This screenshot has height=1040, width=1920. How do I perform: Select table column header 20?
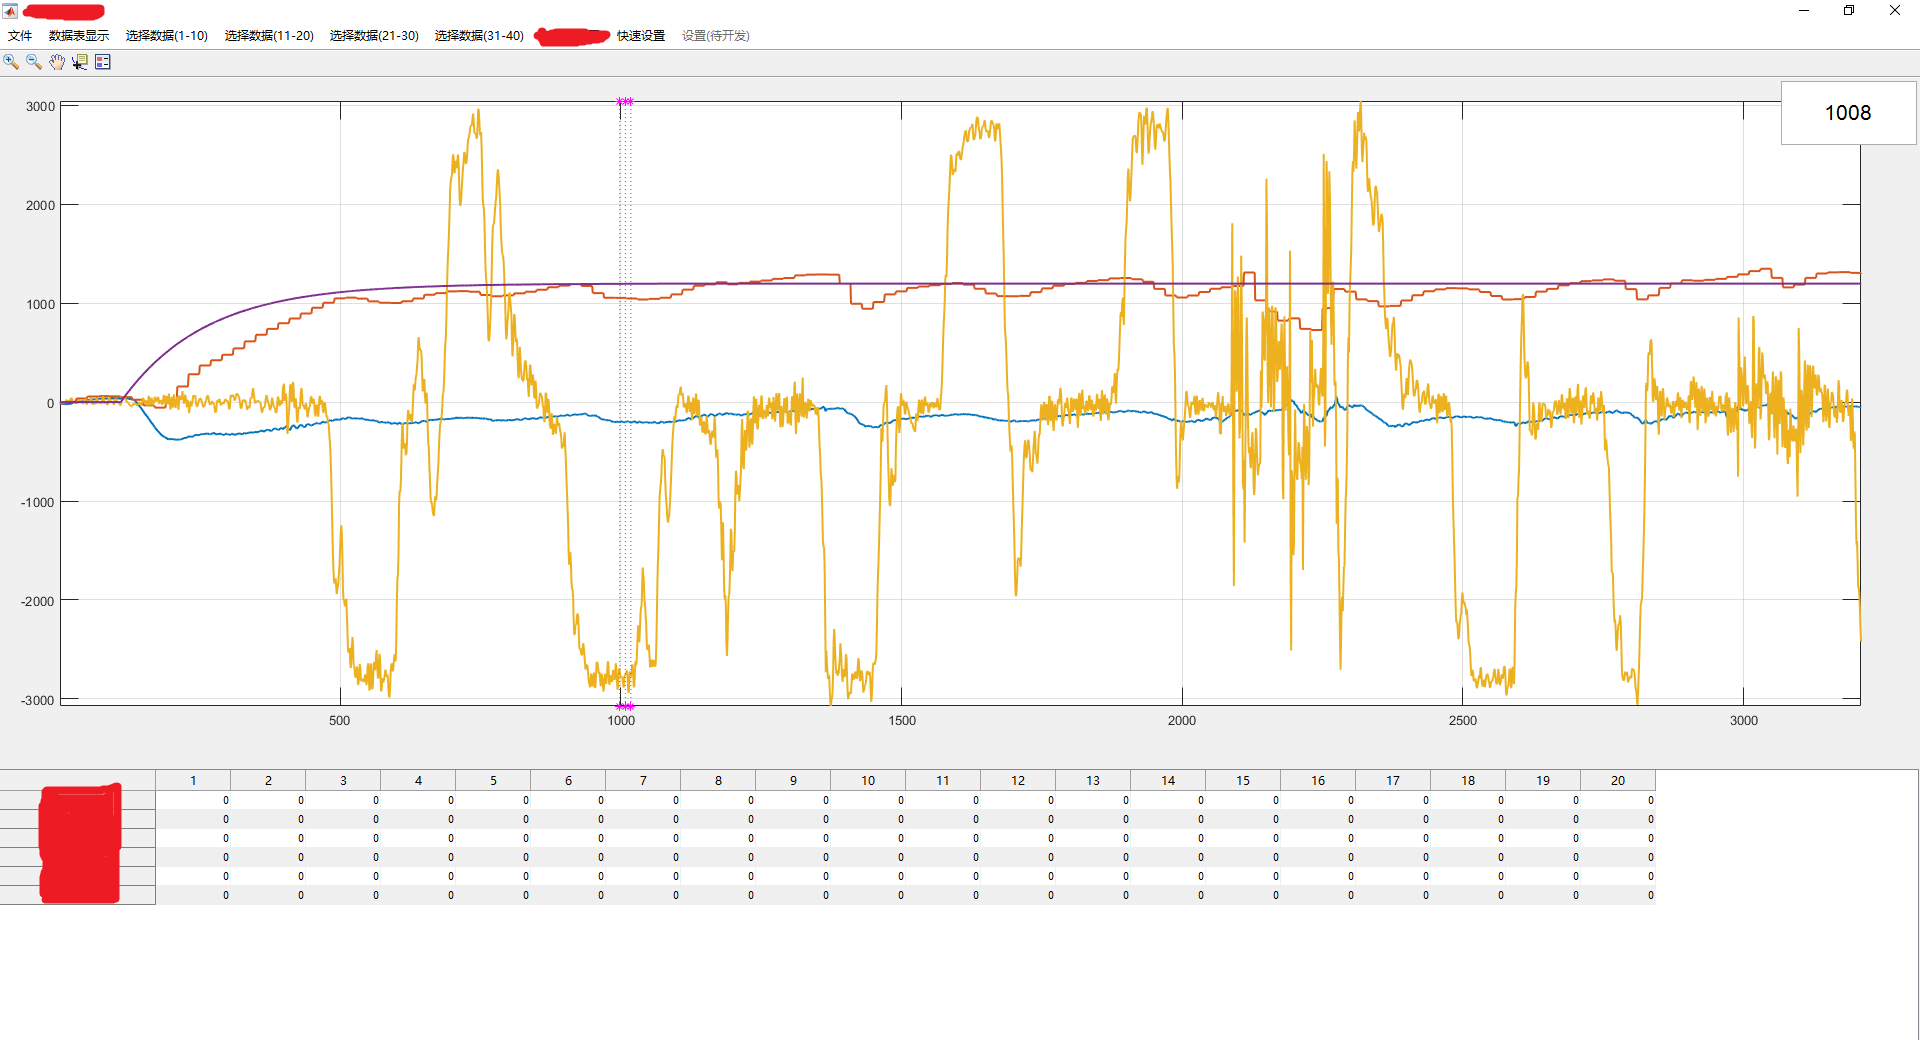tap(1618, 780)
